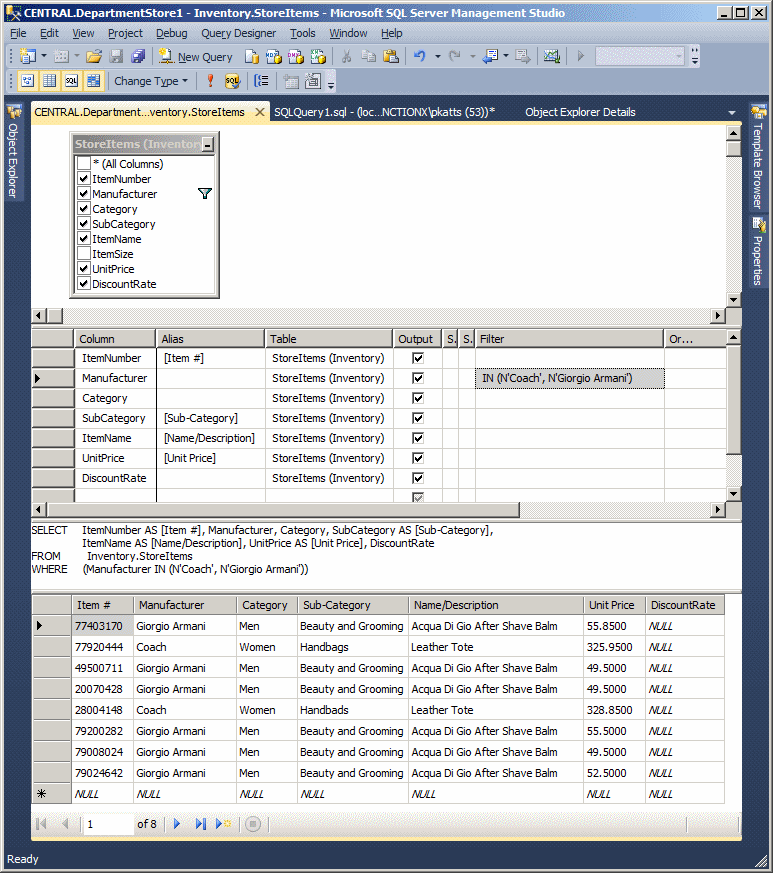Click the Verify SQL Syntax icon

pyautogui.click(x=232, y=81)
